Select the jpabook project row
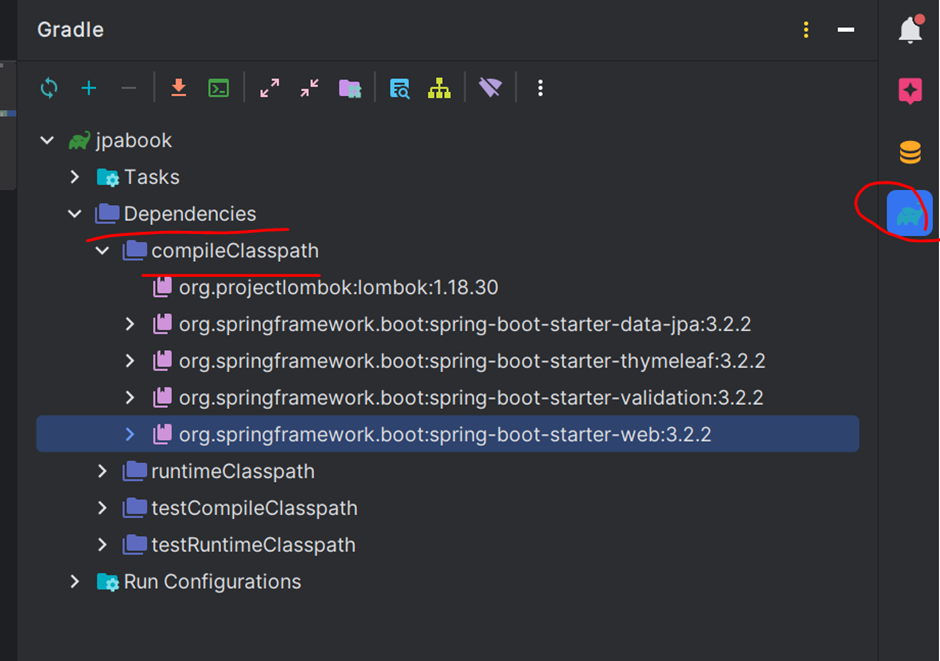 point(447,141)
